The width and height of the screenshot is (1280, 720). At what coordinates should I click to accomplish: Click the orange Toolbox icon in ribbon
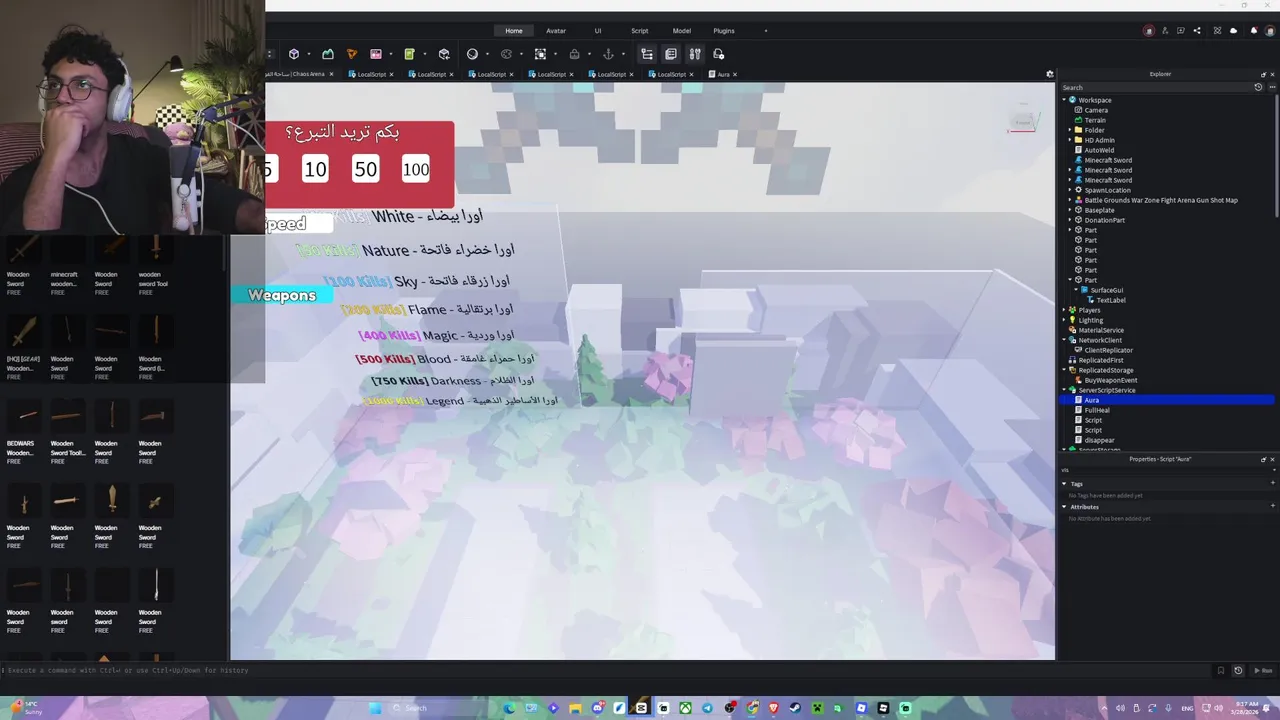[x=352, y=54]
